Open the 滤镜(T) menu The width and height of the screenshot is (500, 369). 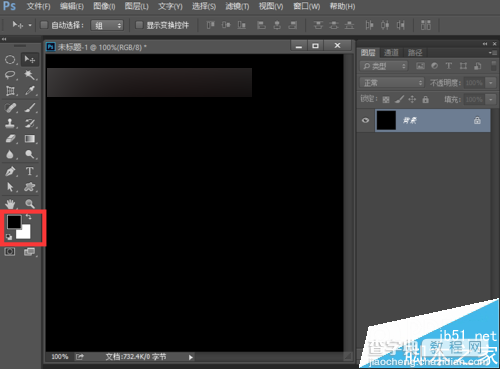pyautogui.click(x=237, y=6)
